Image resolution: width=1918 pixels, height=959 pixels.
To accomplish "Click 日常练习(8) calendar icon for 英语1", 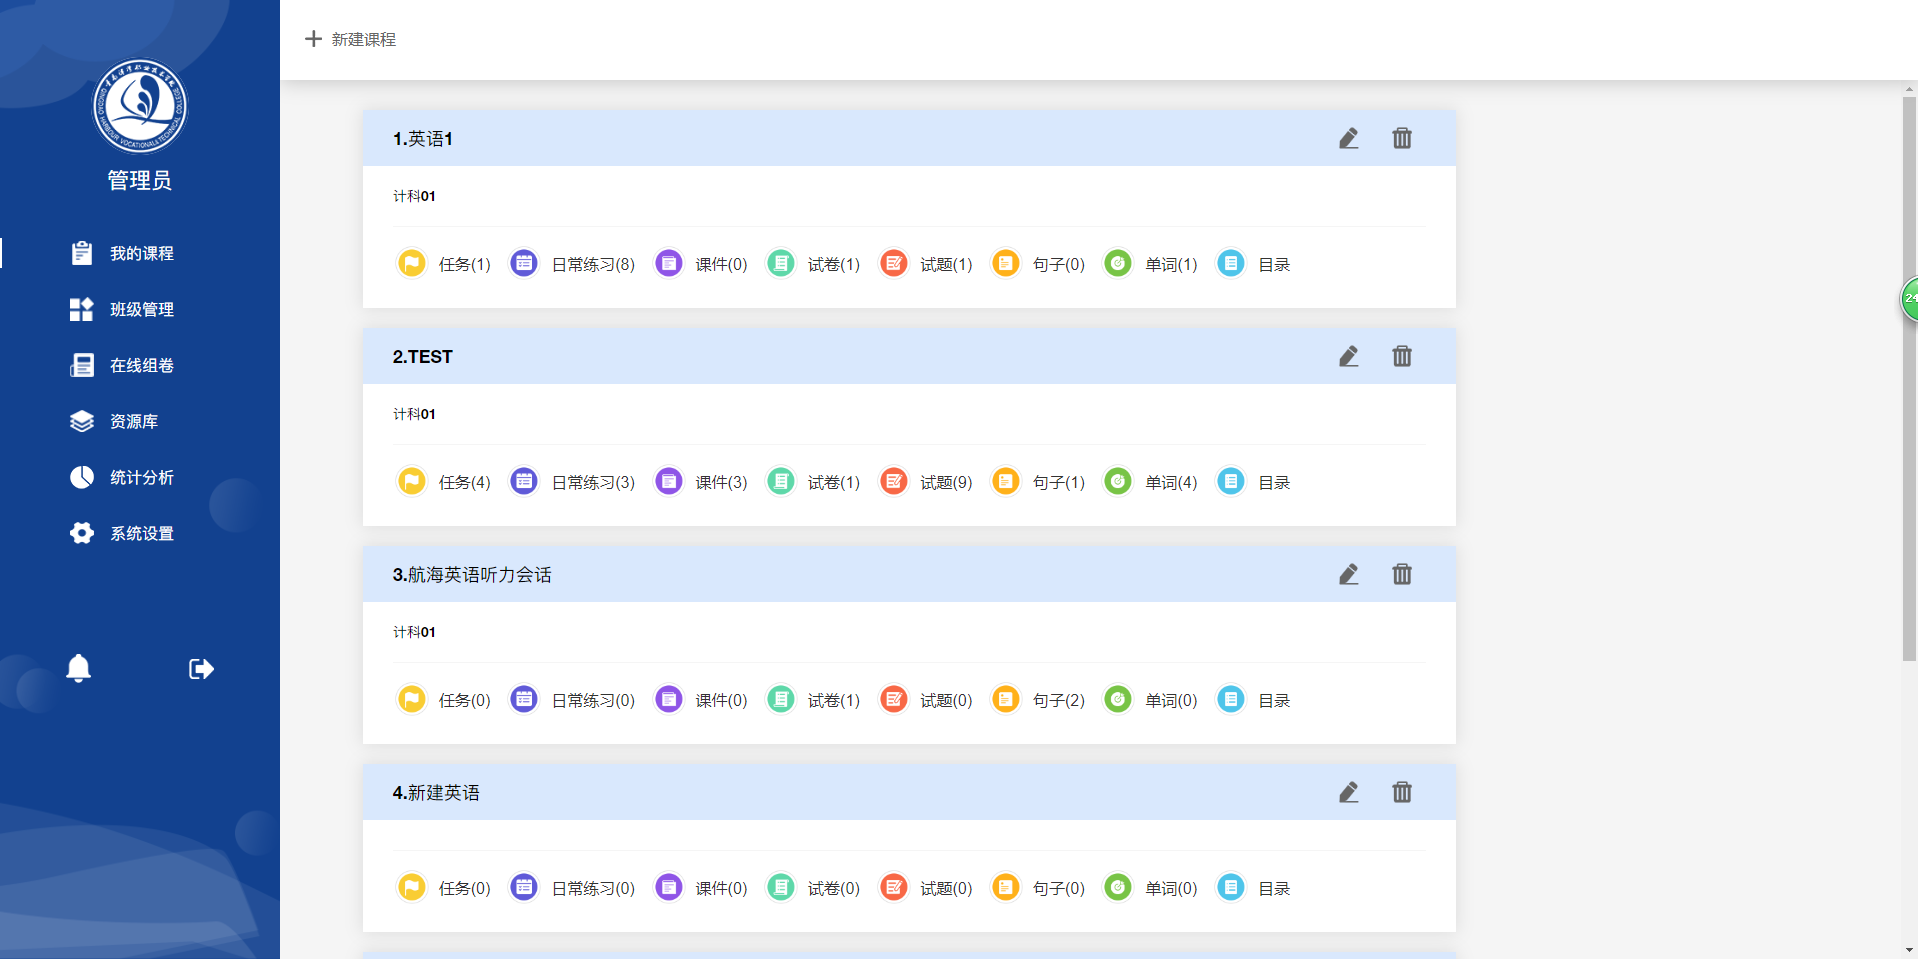I will point(524,264).
